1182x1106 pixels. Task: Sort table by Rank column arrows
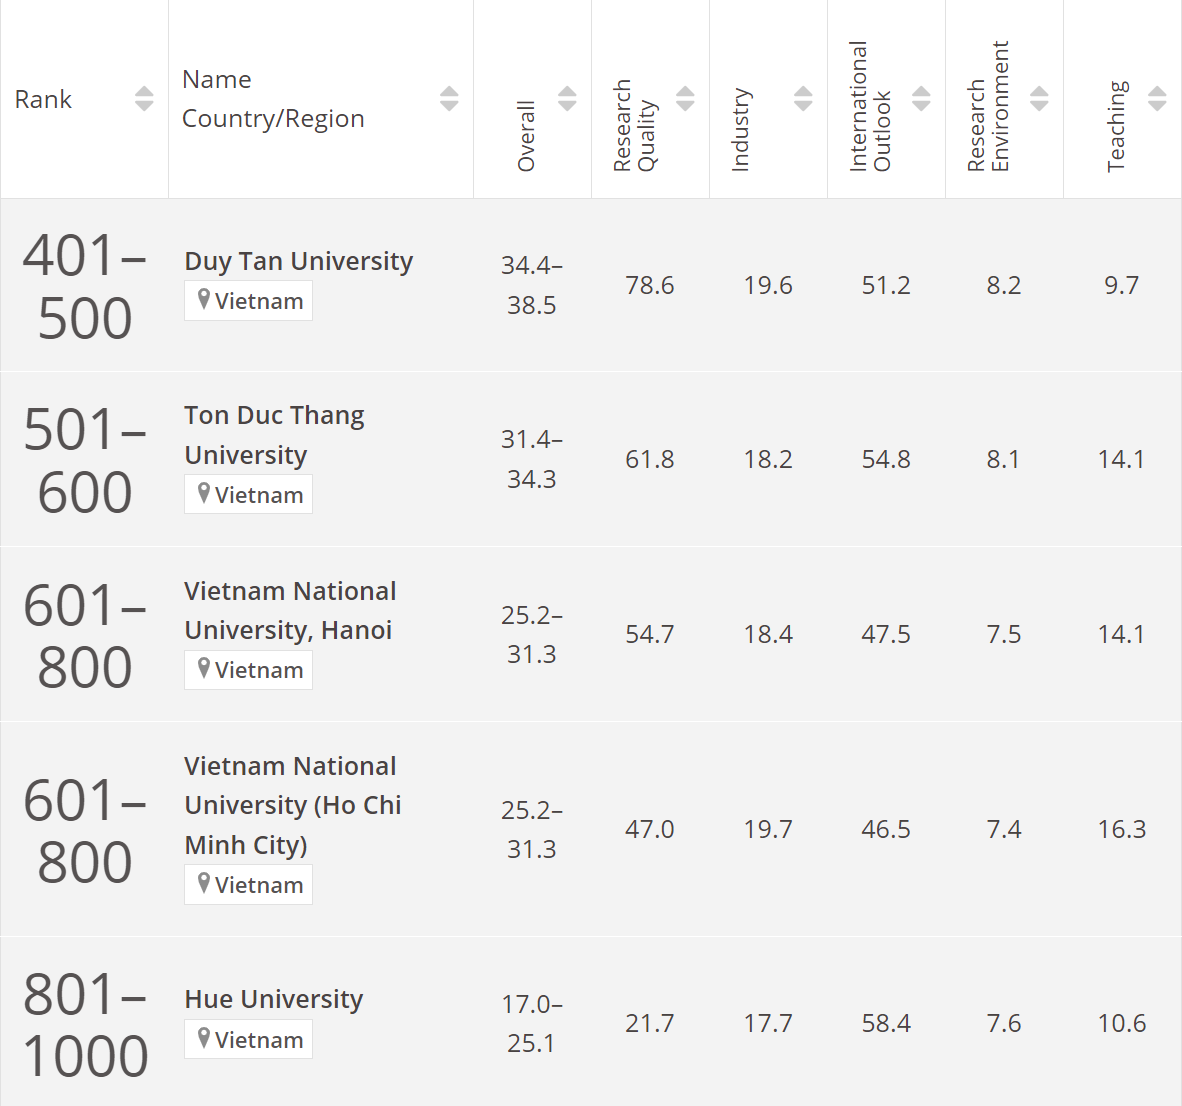144,99
